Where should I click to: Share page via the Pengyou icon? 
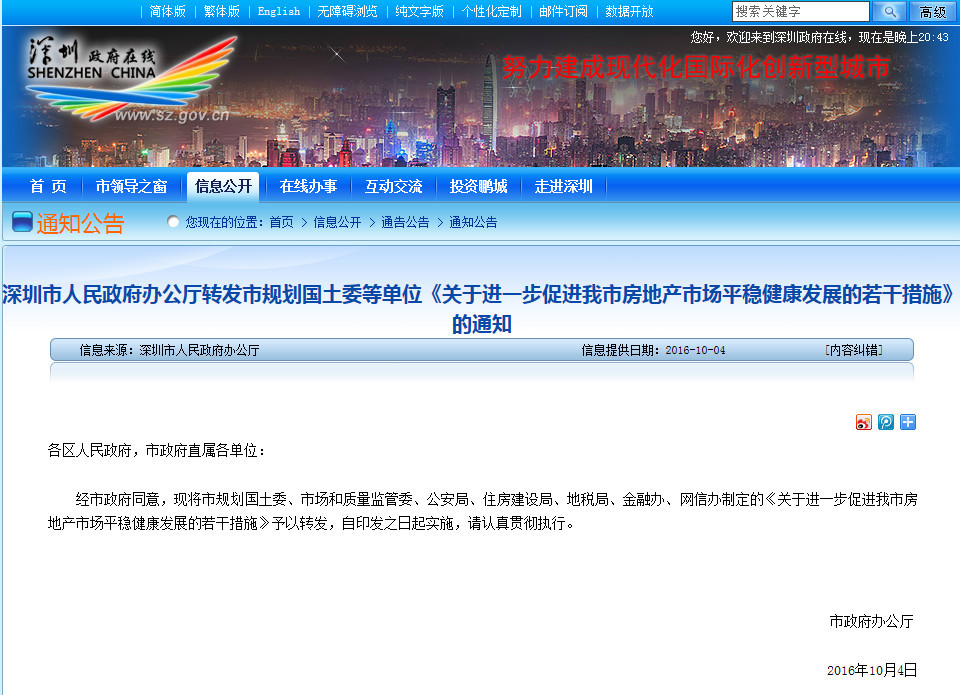pyautogui.click(x=886, y=422)
